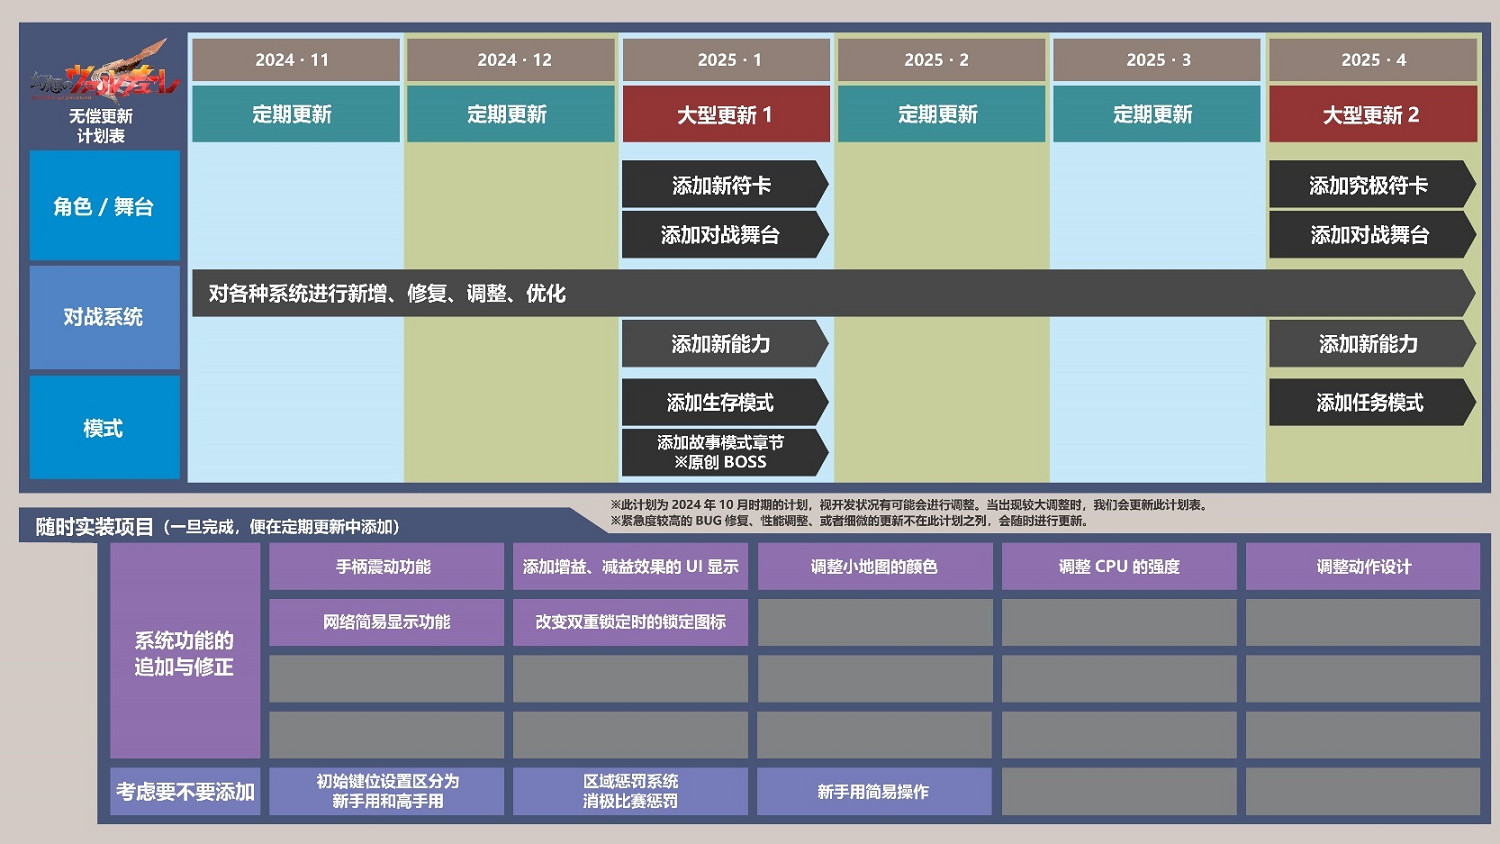
Task: Click the 大型更新 1 header button
Action: click(725, 114)
